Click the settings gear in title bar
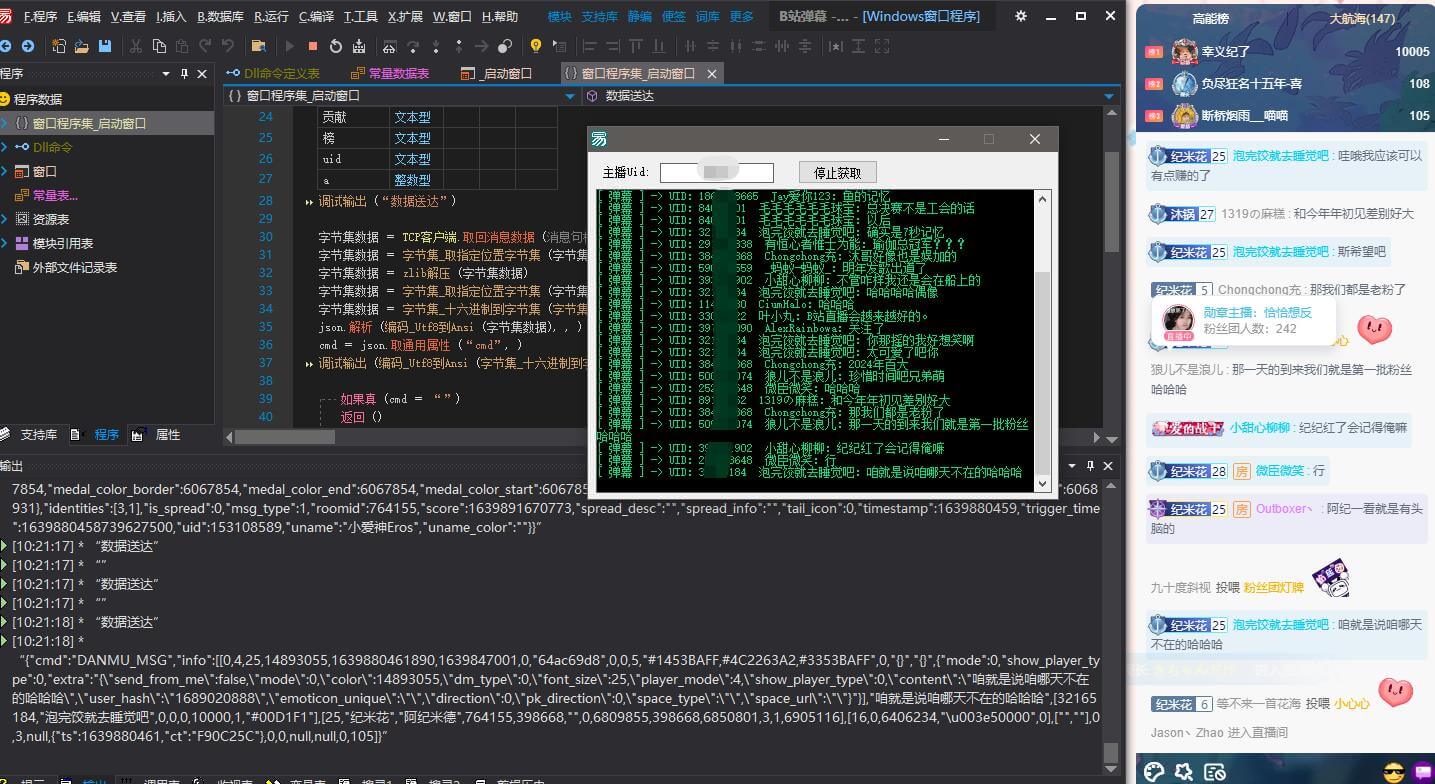 [1020, 16]
